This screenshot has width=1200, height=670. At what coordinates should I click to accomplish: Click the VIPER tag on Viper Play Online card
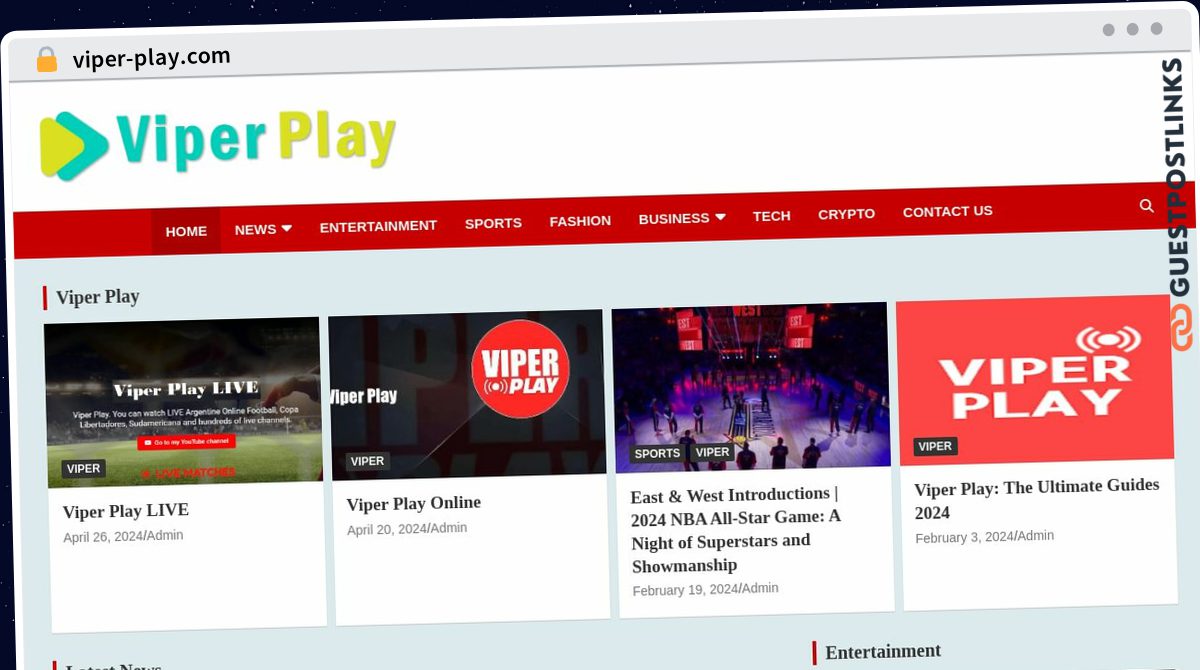[368, 461]
